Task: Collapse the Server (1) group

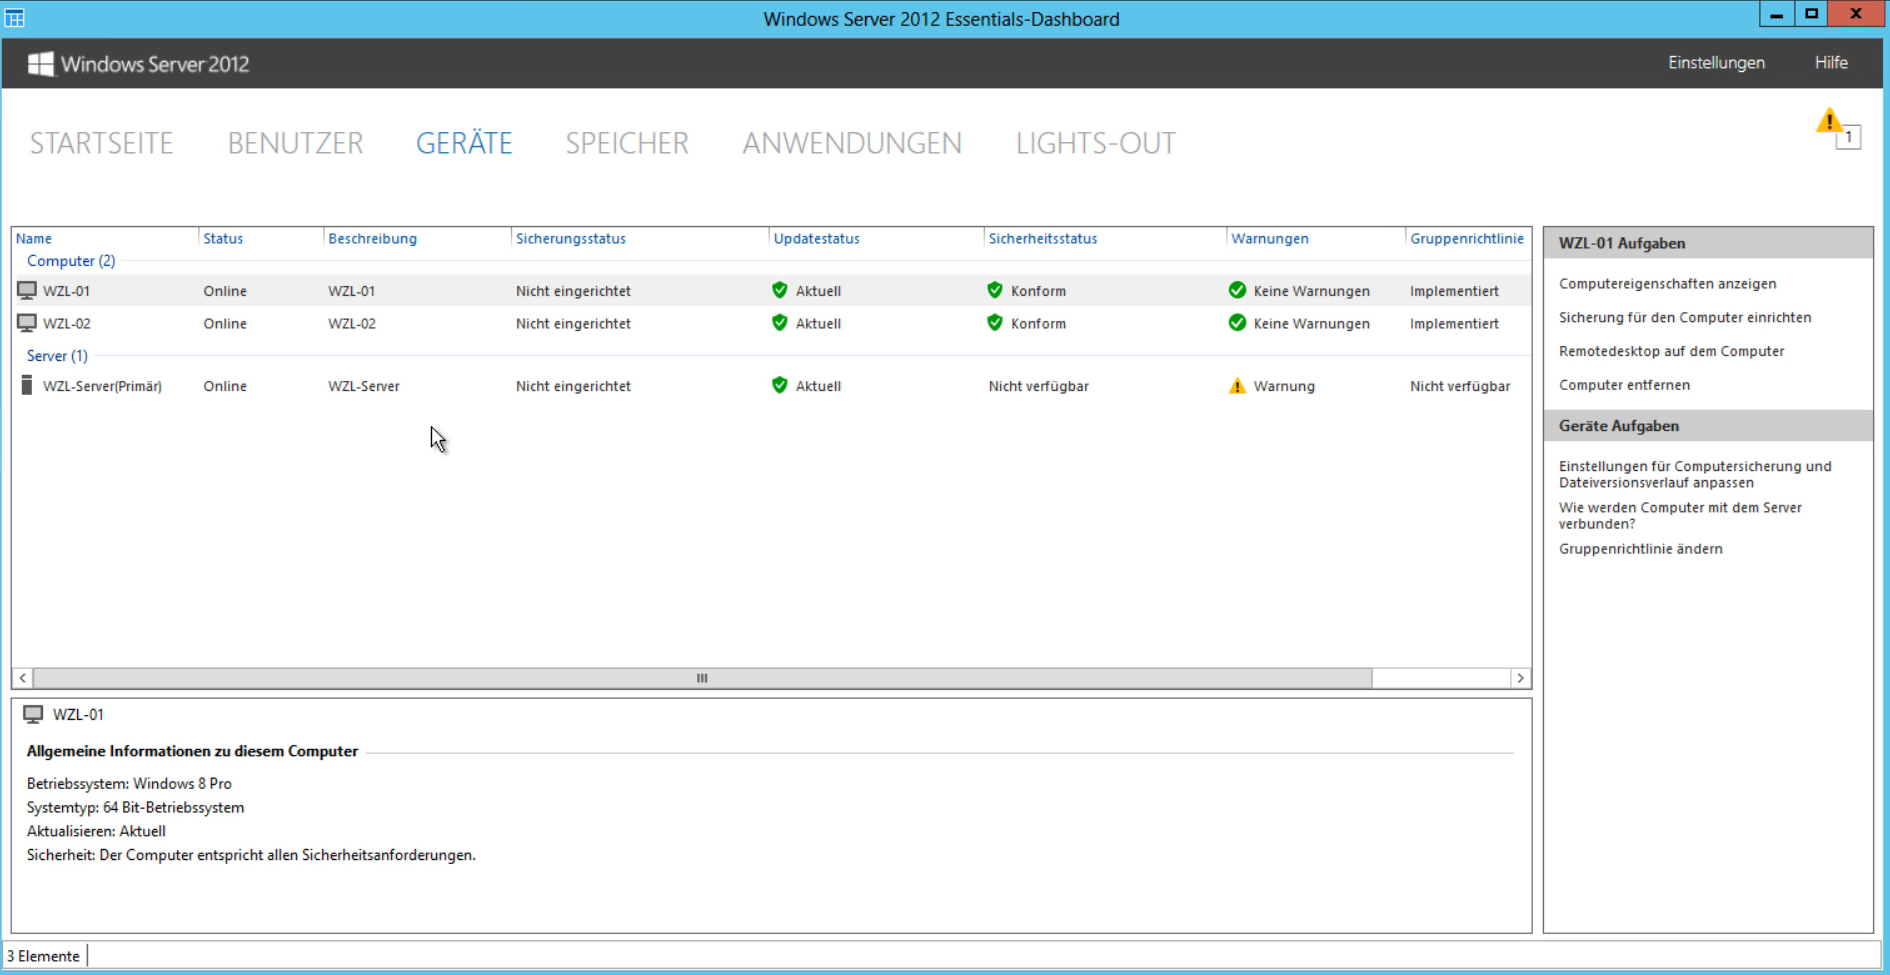Action: point(57,356)
